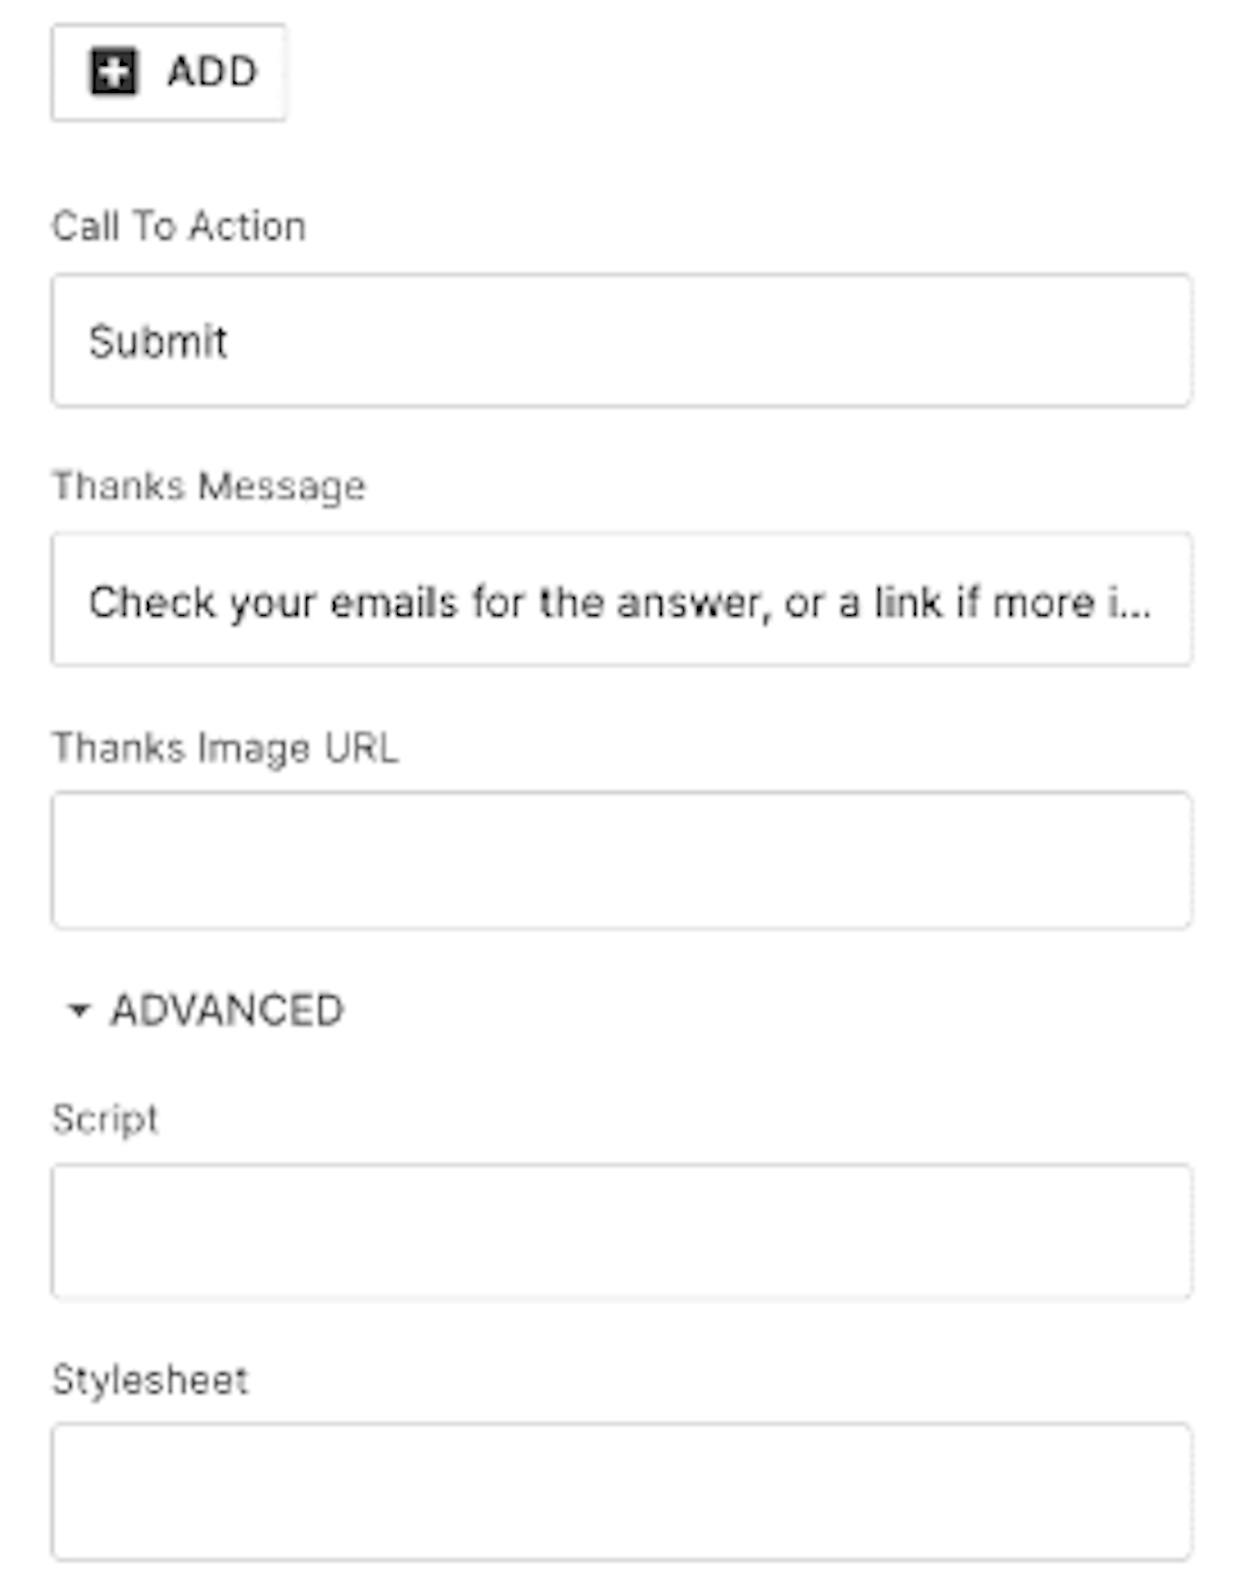Click the Script field label
The image size is (1240, 1576).
tap(105, 1119)
